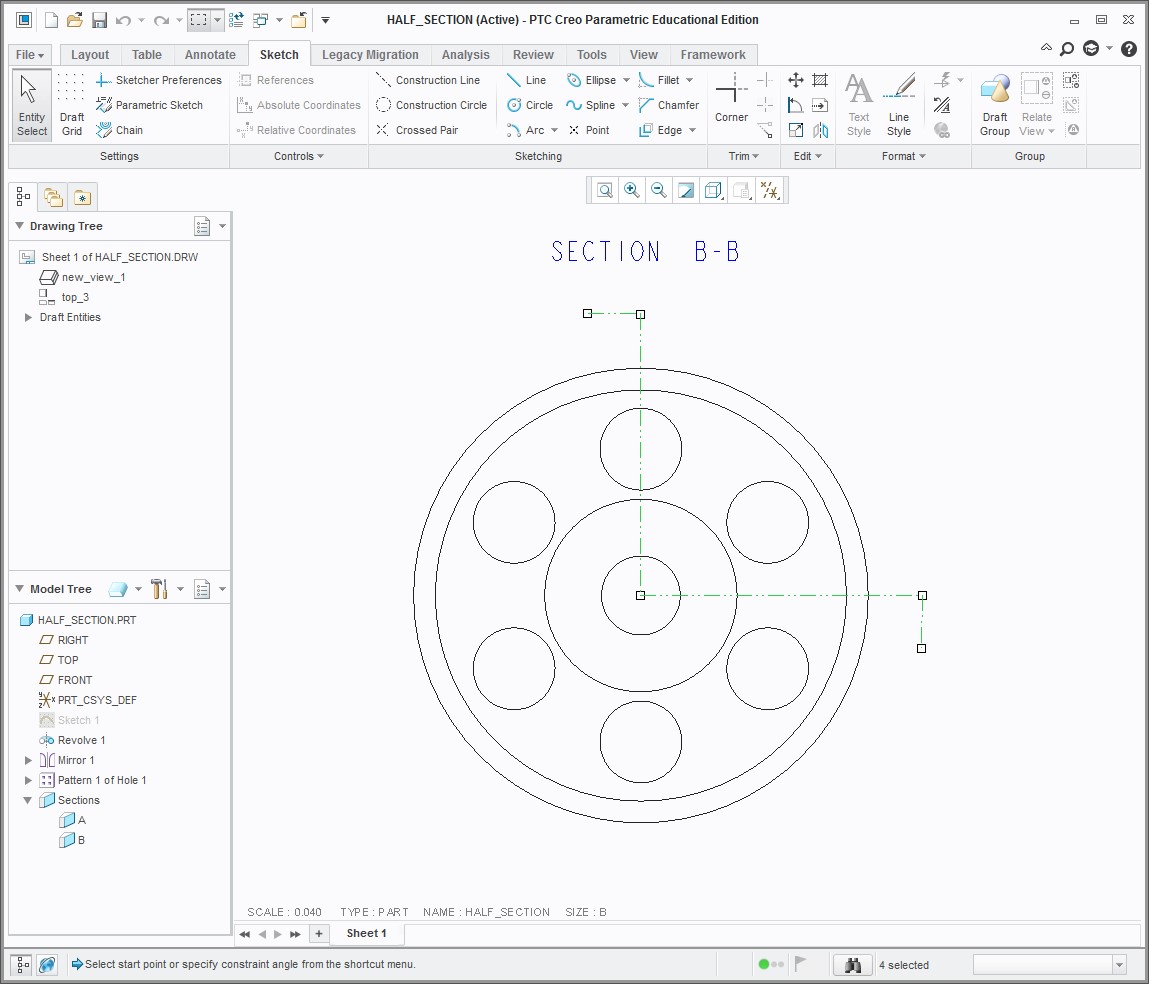Open the Edge dropdown arrow
1149x984 pixels.
692,130
